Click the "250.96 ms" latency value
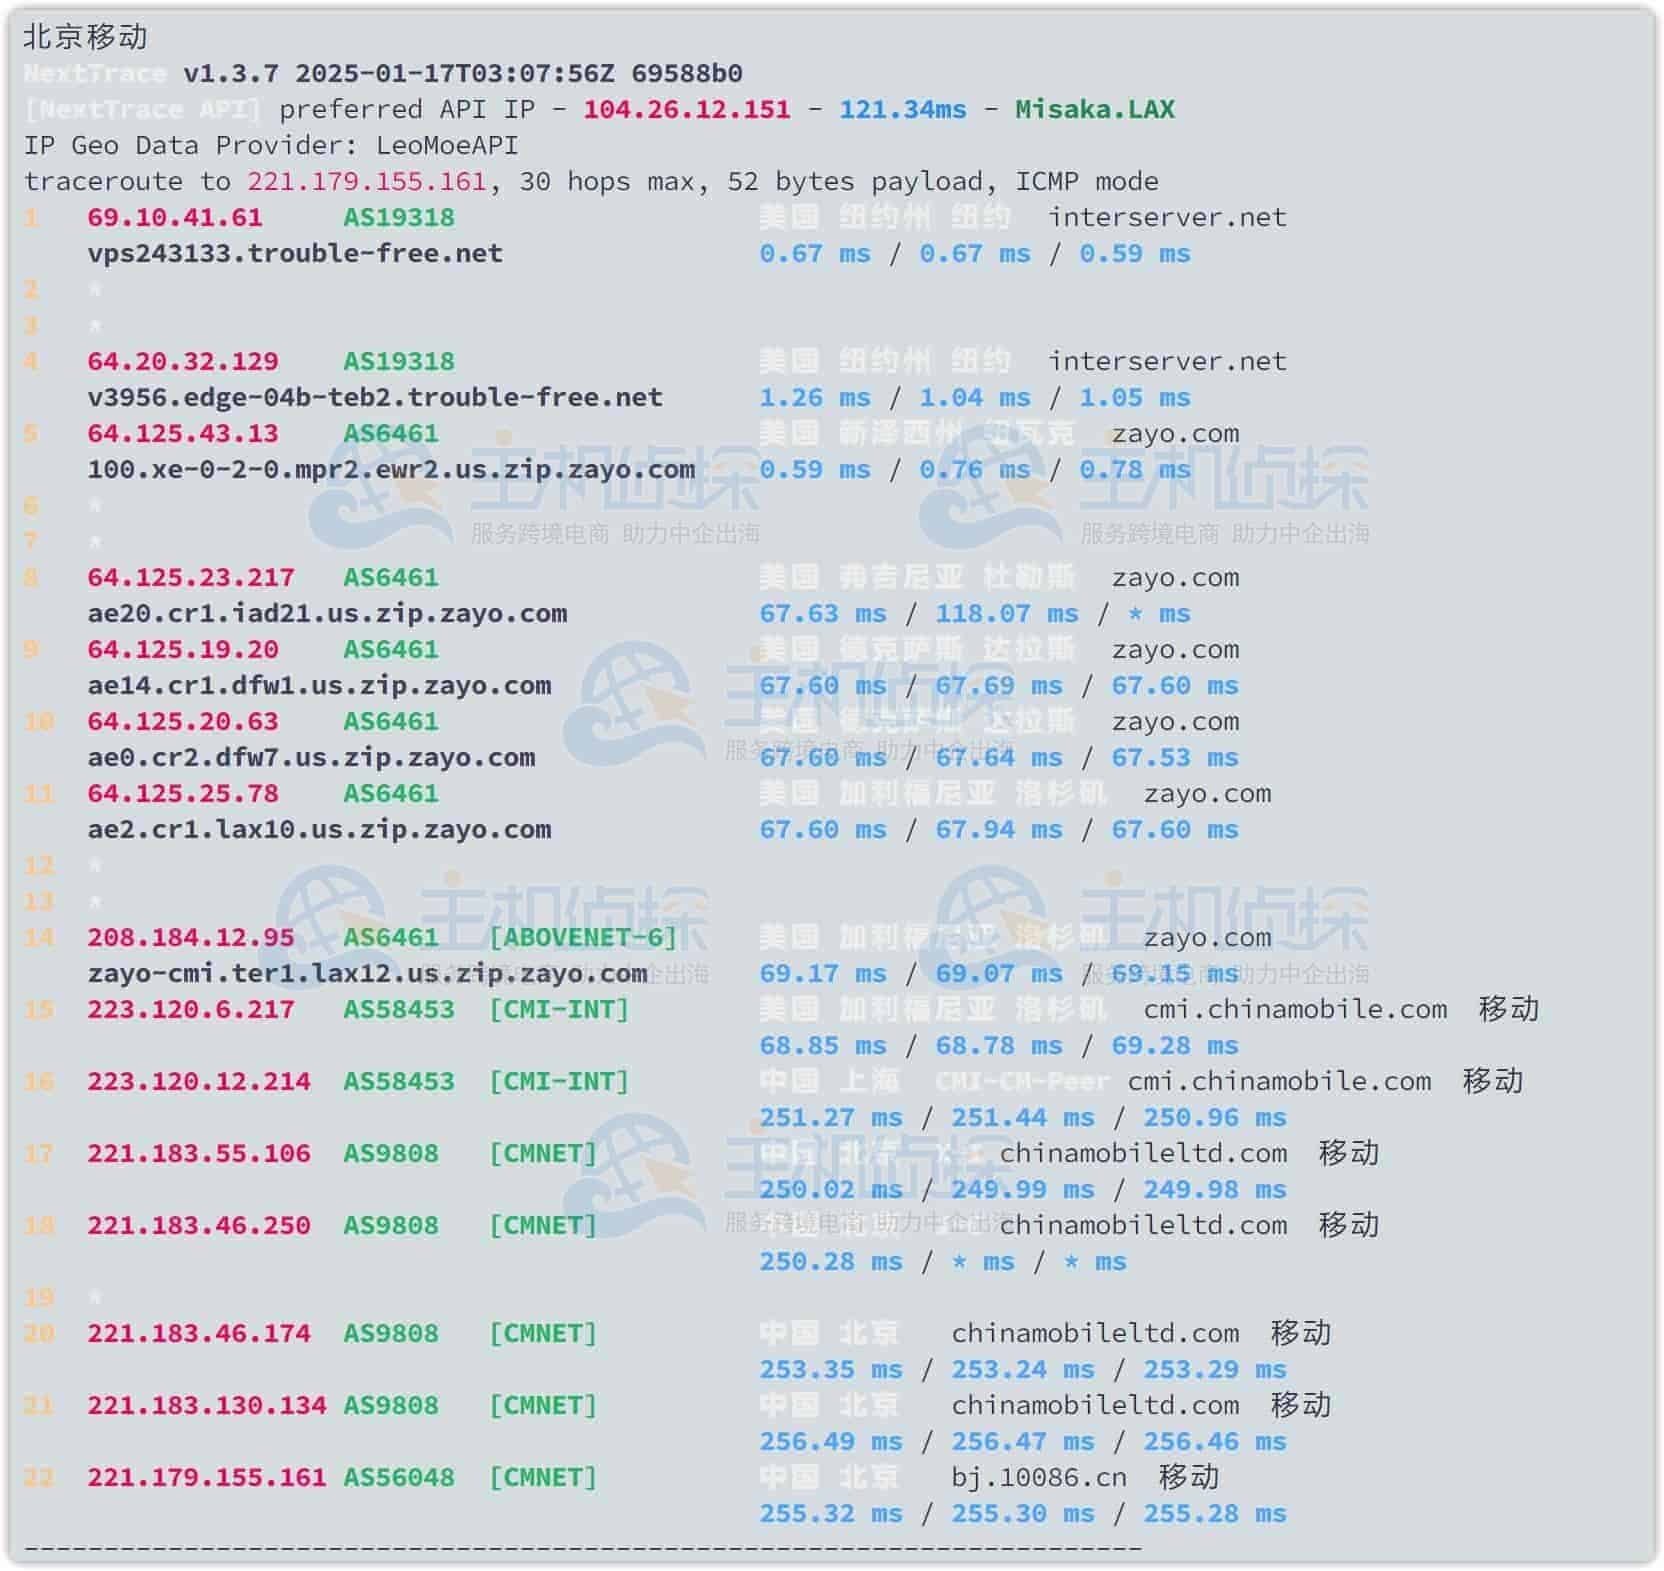The height and width of the screenshot is (1571, 1664). pyautogui.click(x=1215, y=1117)
